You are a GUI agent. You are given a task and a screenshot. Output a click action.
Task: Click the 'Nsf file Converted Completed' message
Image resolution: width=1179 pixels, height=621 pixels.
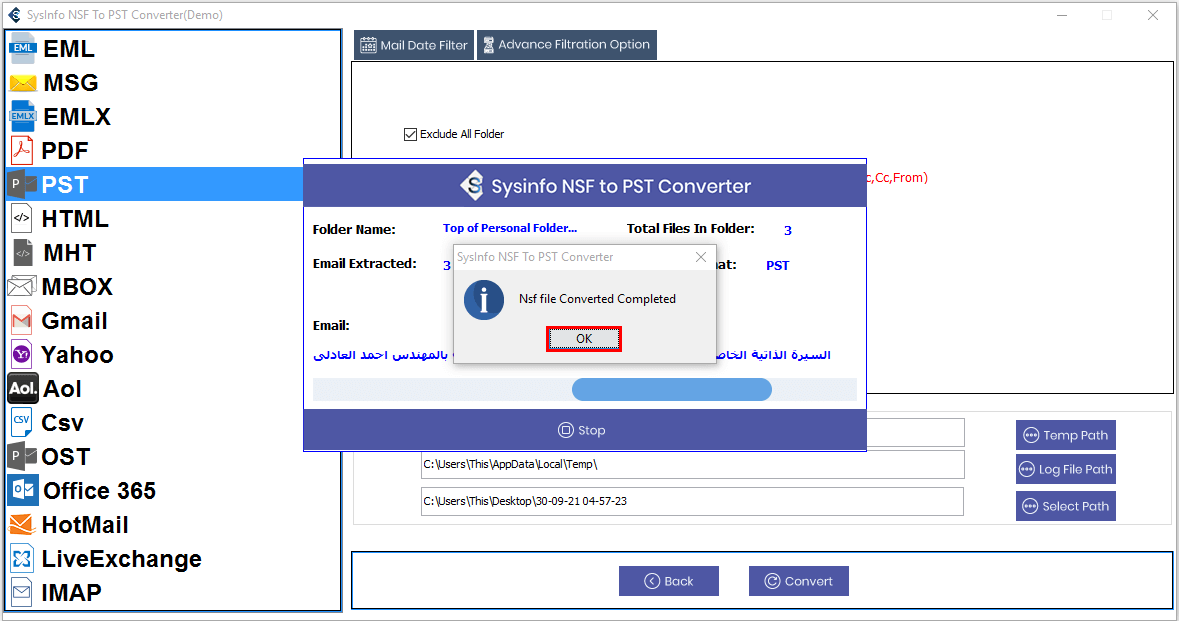[597, 299]
